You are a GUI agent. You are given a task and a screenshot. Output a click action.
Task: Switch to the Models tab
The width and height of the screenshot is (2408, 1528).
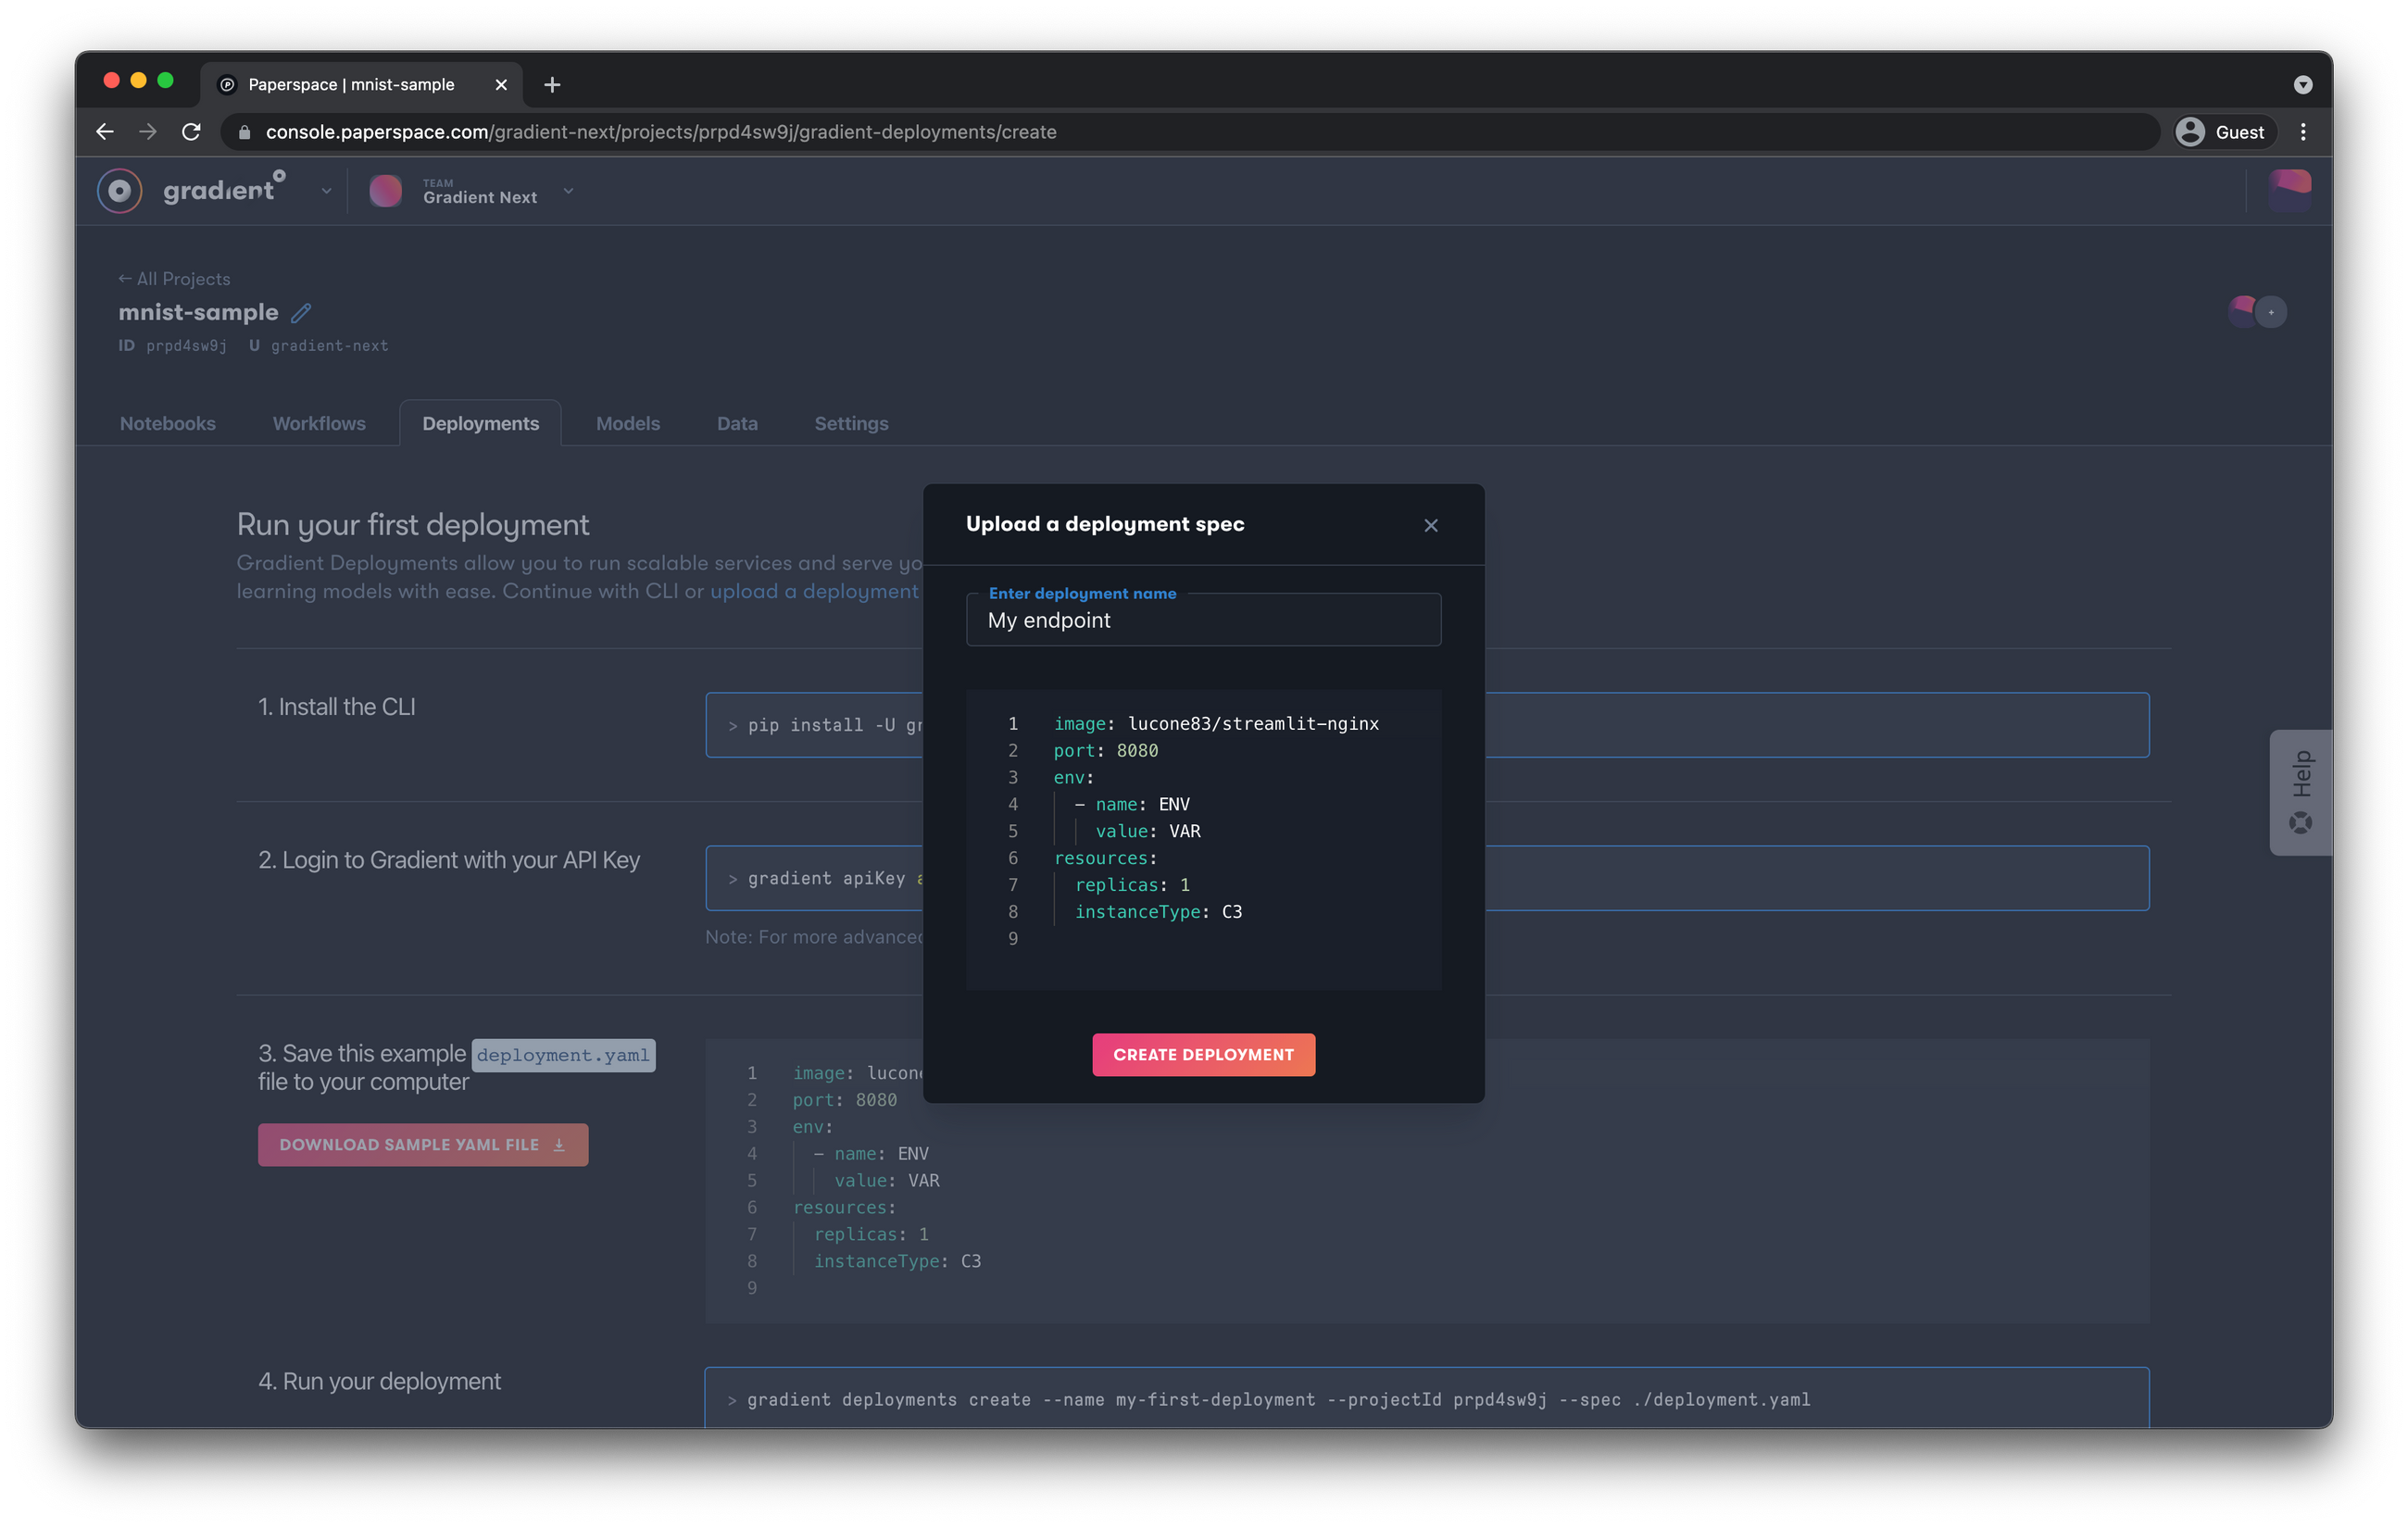click(627, 423)
